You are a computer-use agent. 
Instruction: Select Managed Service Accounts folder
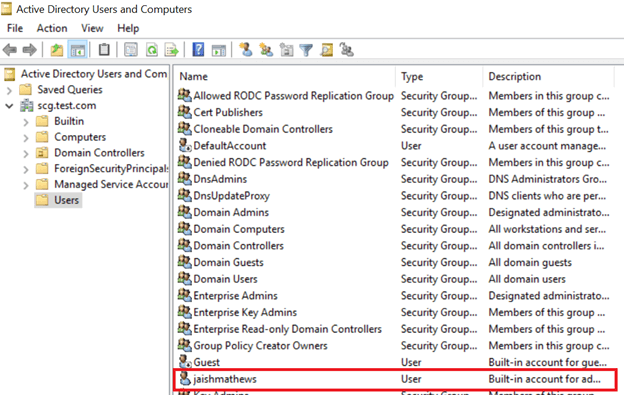[x=111, y=185]
